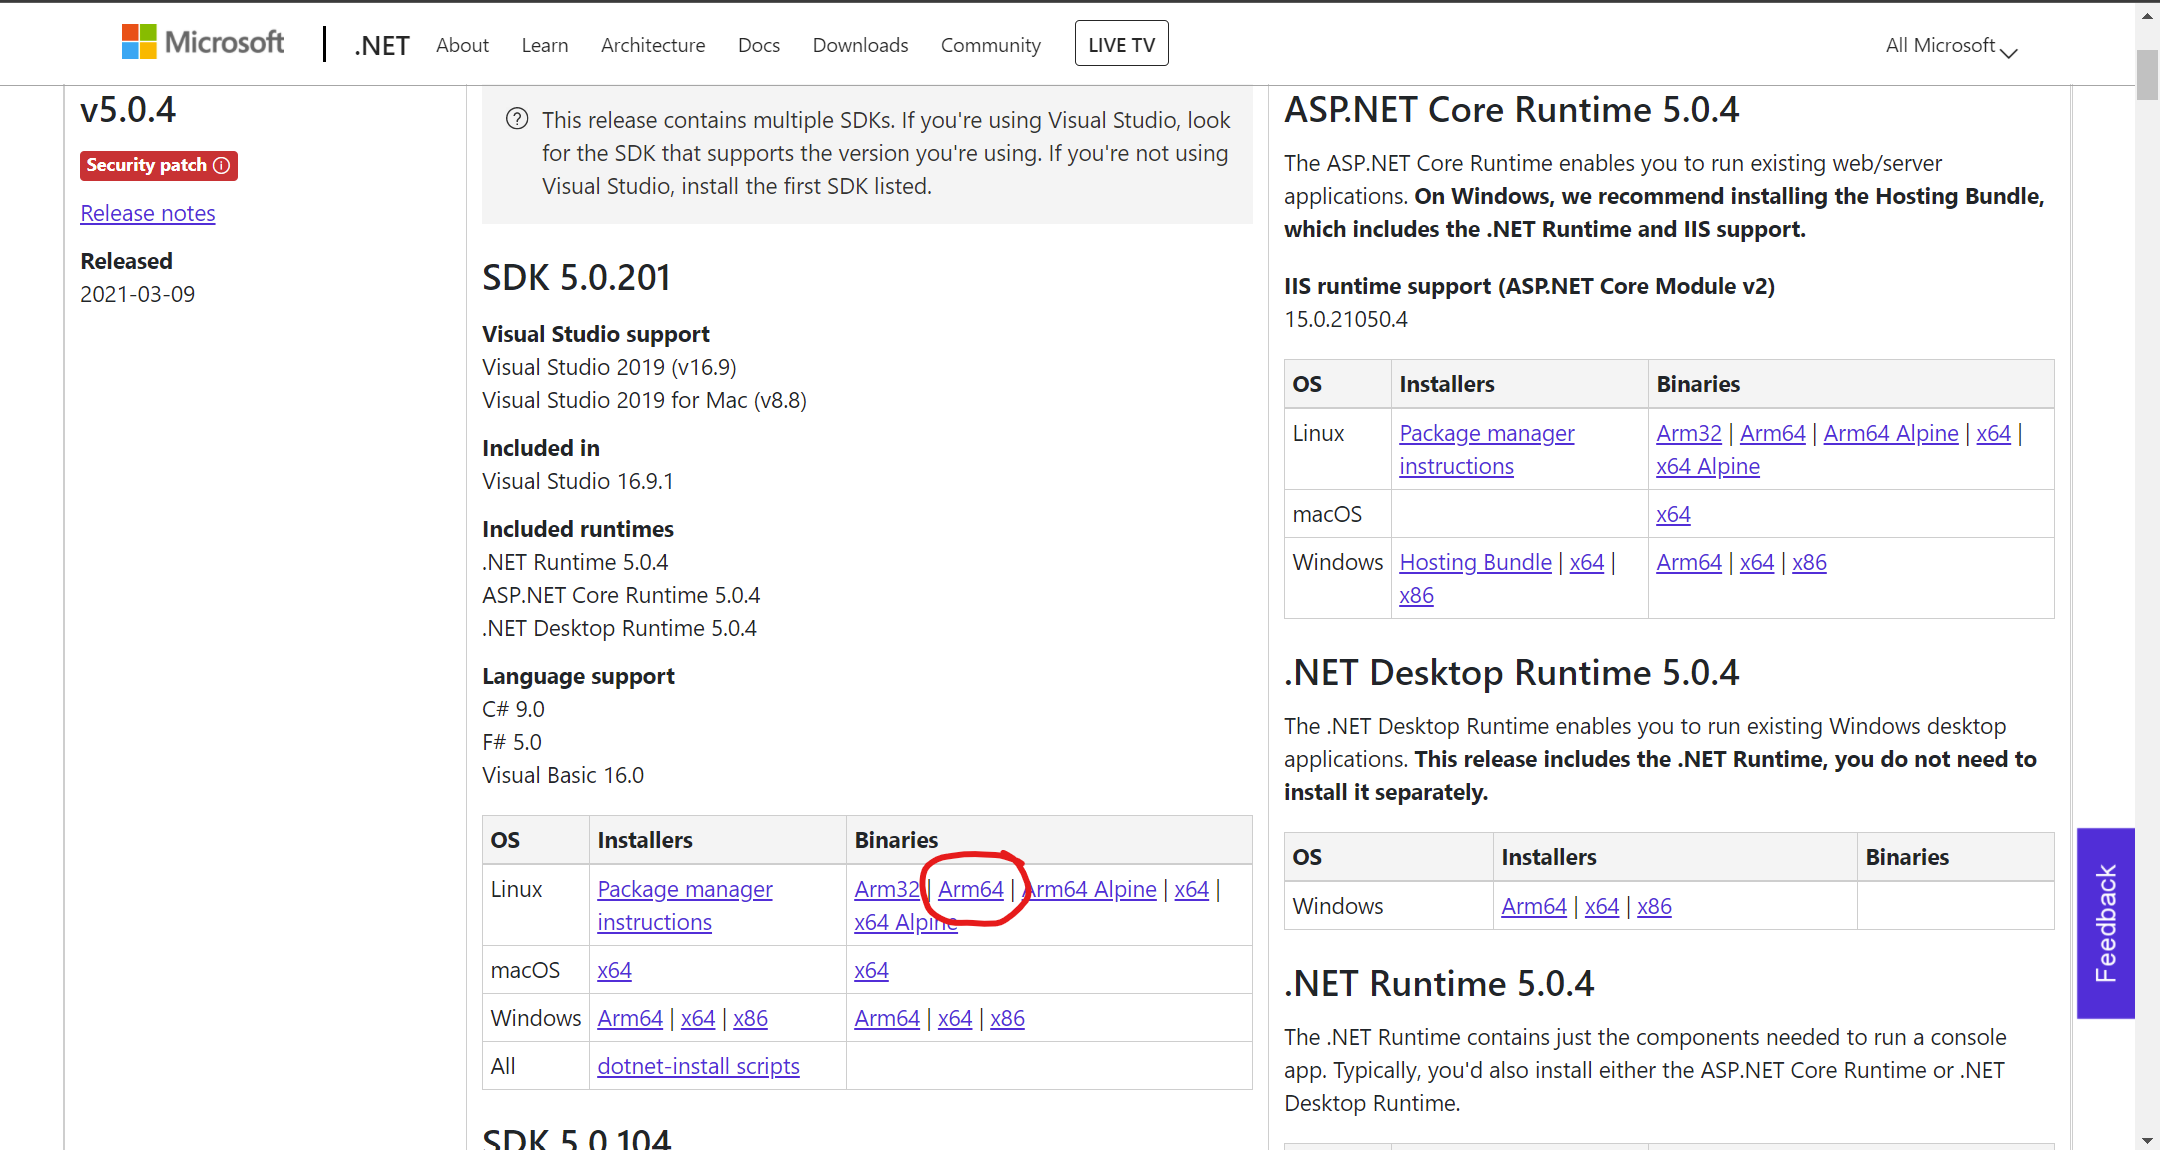Click the SDK 5.0.201 heading
2160x1150 pixels.
click(x=576, y=277)
